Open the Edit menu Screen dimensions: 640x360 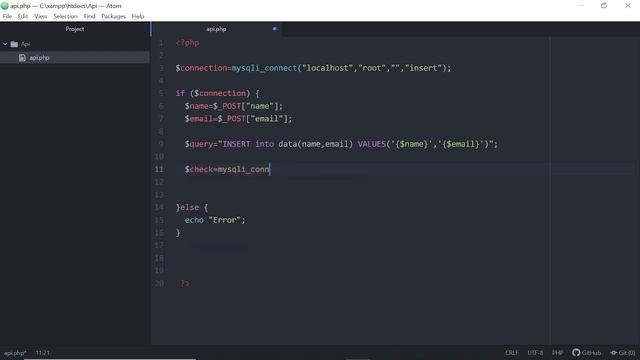(x=23, y=16)
